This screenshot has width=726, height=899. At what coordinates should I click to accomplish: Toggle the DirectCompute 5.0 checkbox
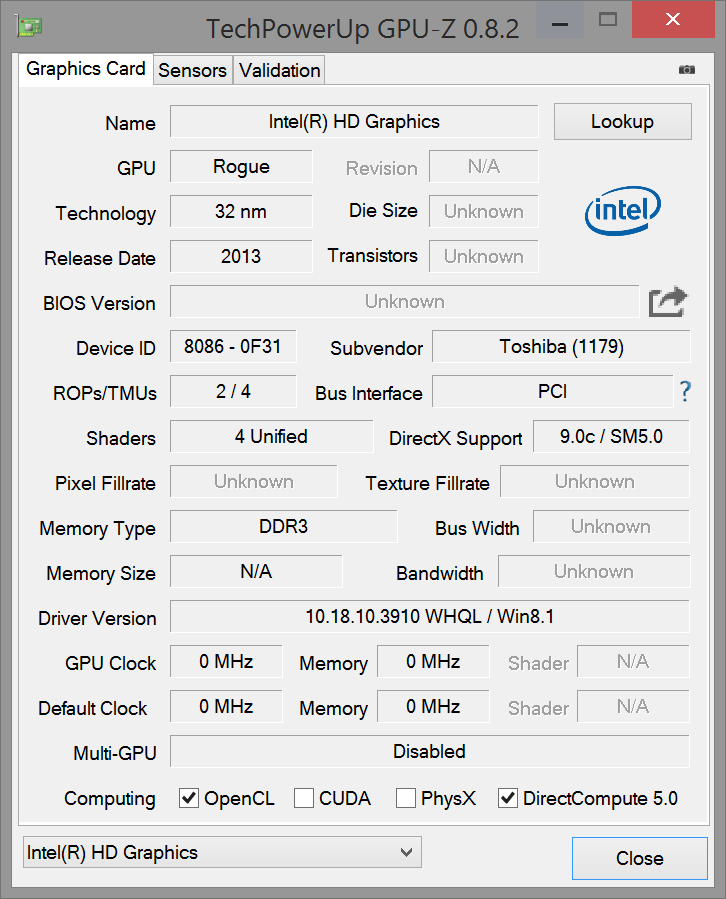[508, 798]
